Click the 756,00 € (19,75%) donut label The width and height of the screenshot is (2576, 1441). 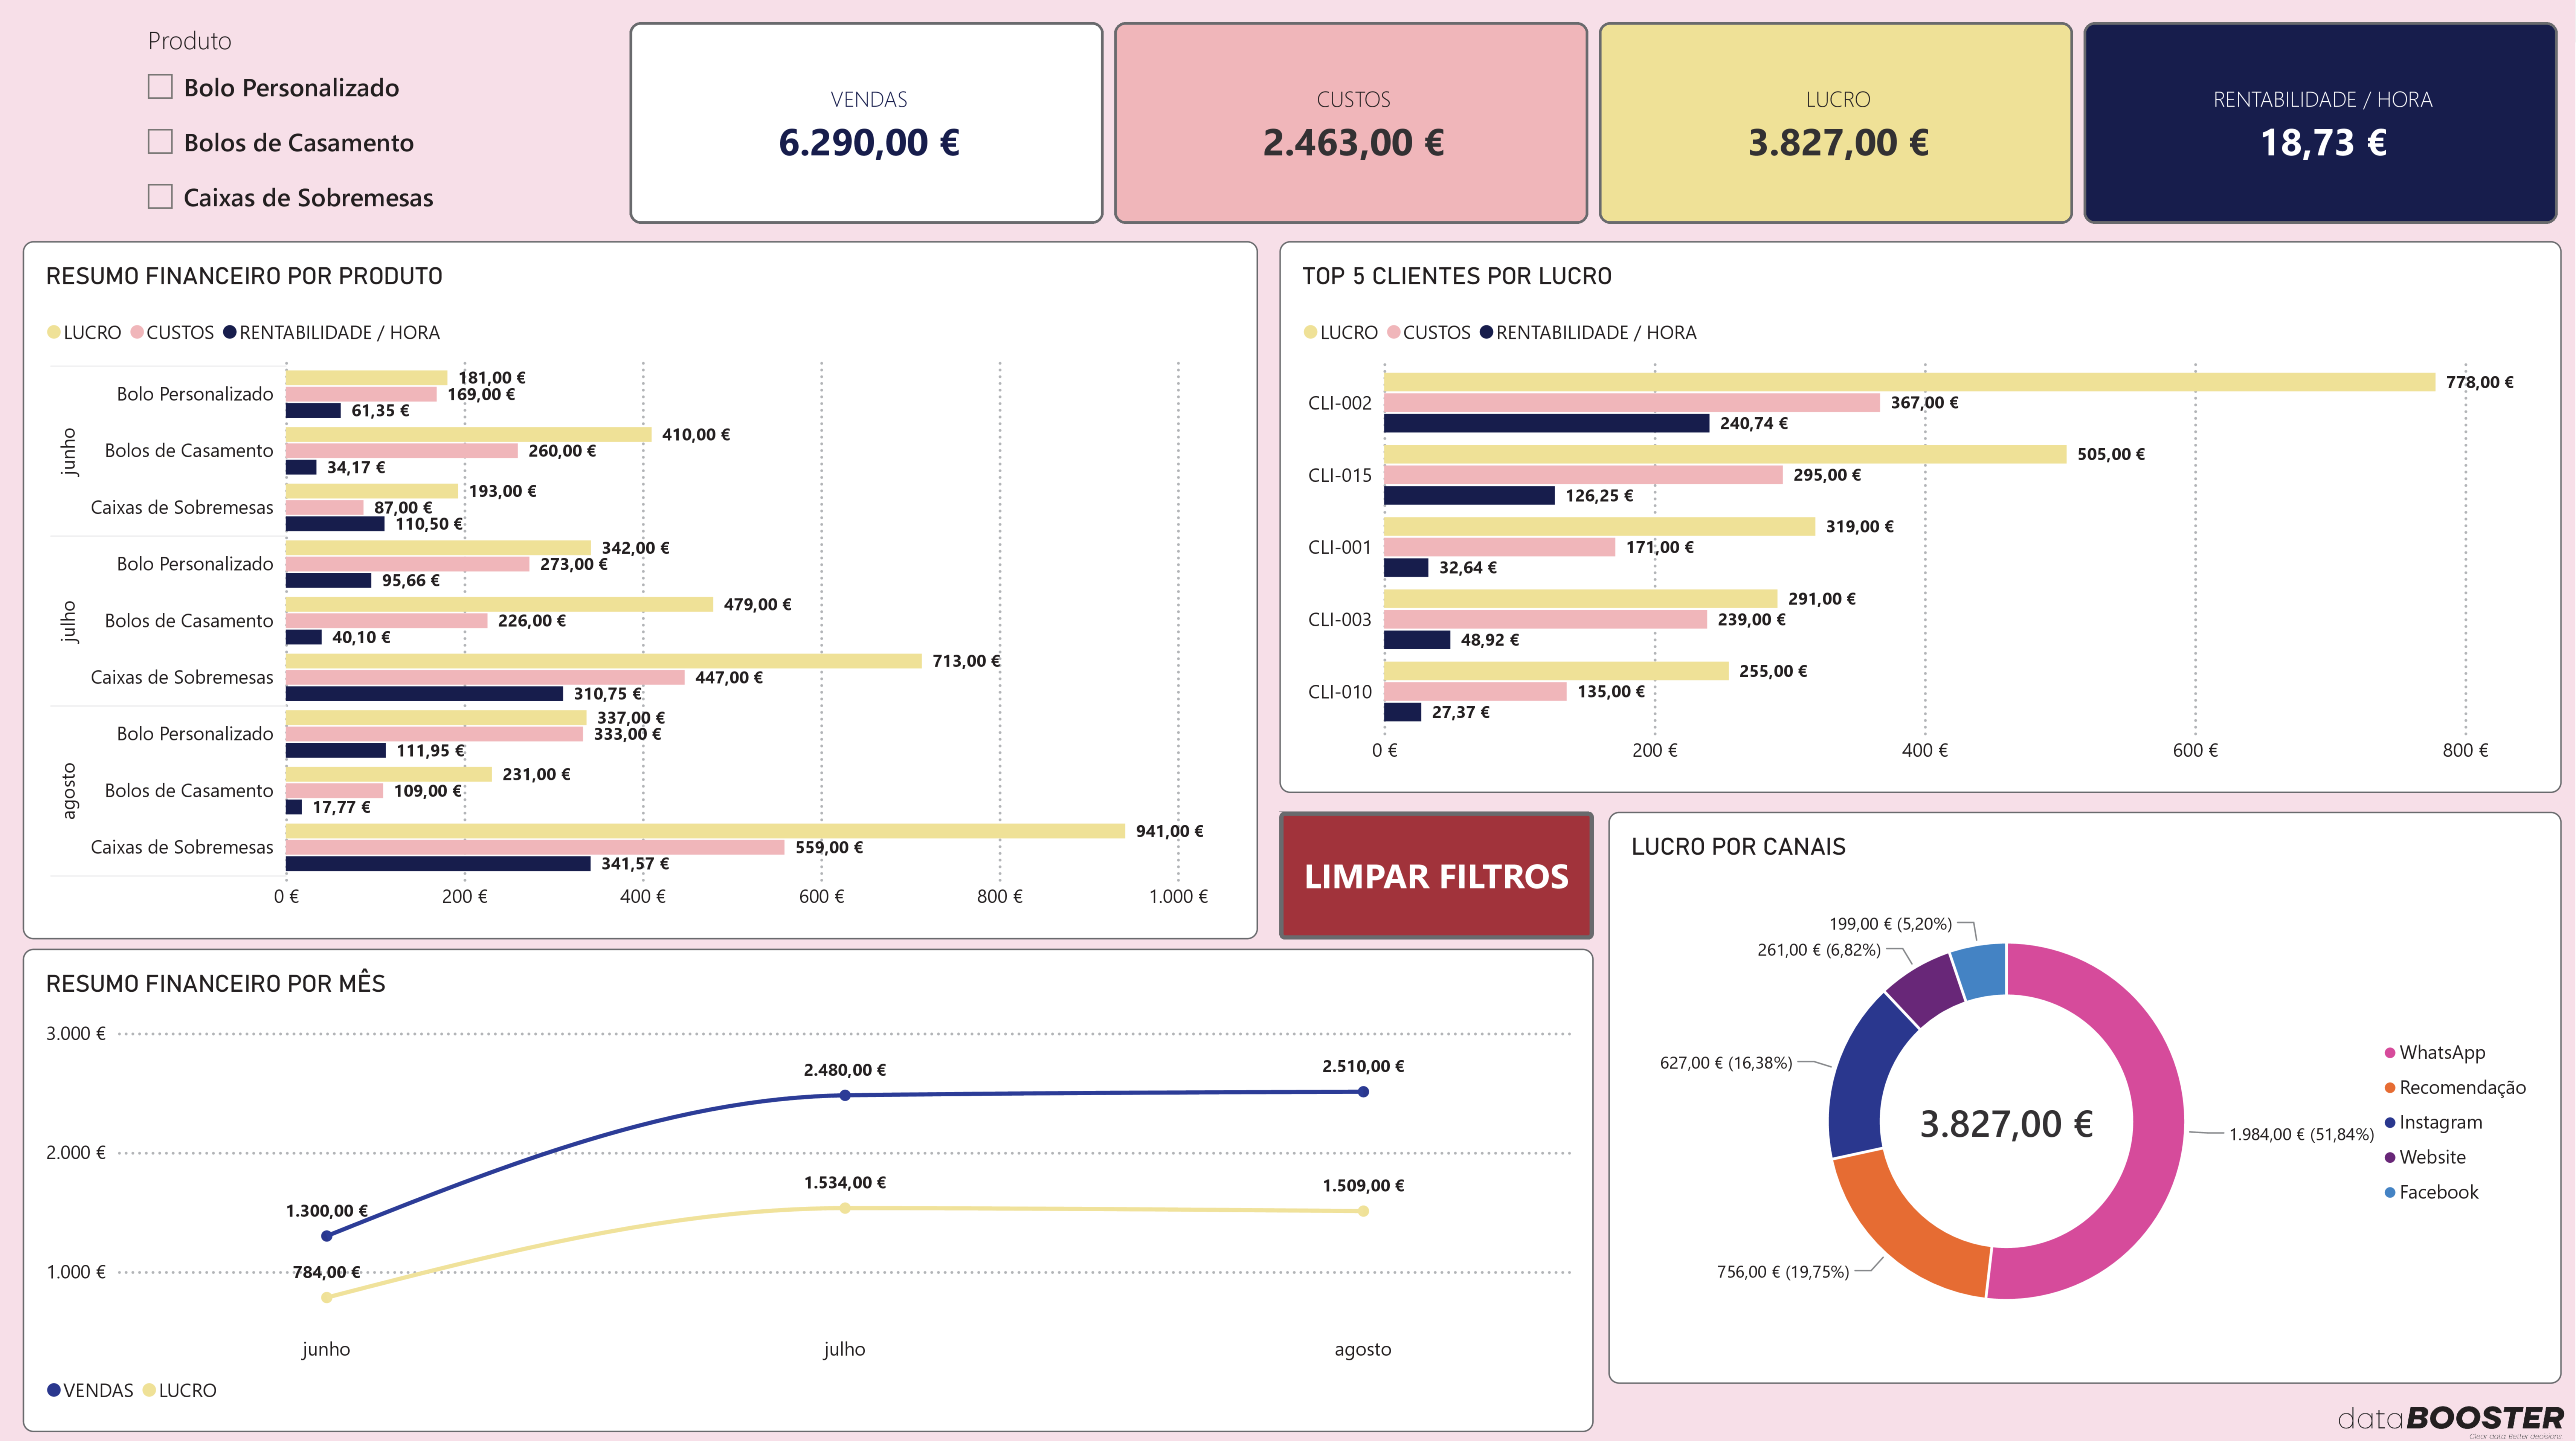click(x=1783, y=1272)
